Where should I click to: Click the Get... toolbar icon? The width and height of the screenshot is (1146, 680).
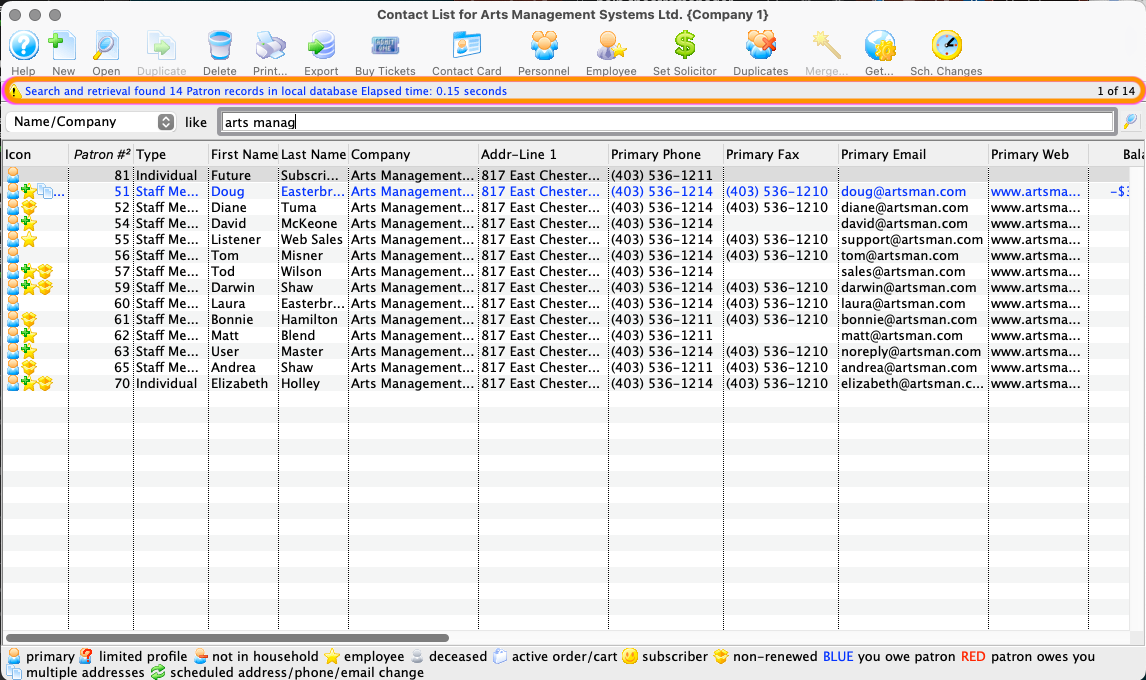tap(879, 46)
